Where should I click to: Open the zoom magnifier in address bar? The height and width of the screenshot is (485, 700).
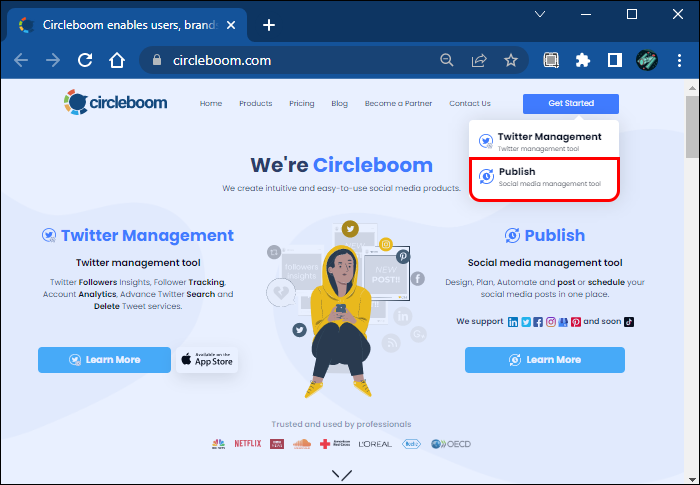click(x=446, y=60)
